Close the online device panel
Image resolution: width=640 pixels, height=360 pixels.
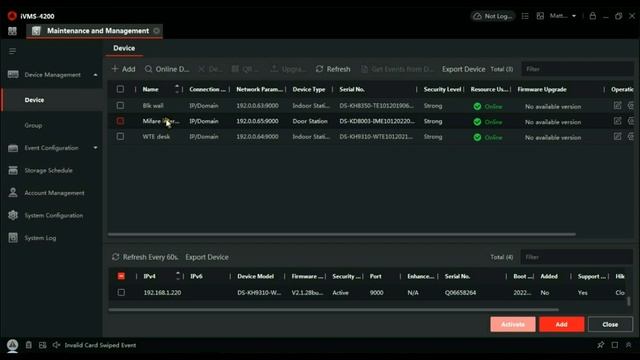(610, 324)
